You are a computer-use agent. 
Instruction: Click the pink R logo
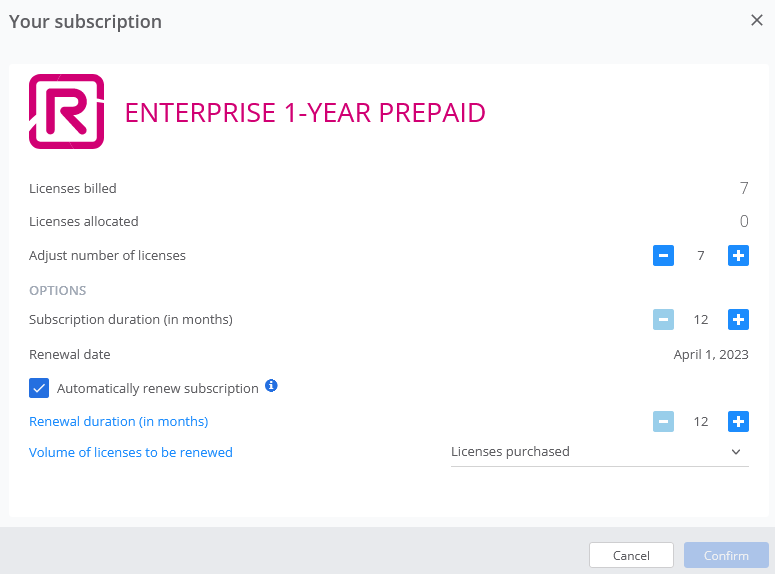pyautogui.click(x=67, y=112)
